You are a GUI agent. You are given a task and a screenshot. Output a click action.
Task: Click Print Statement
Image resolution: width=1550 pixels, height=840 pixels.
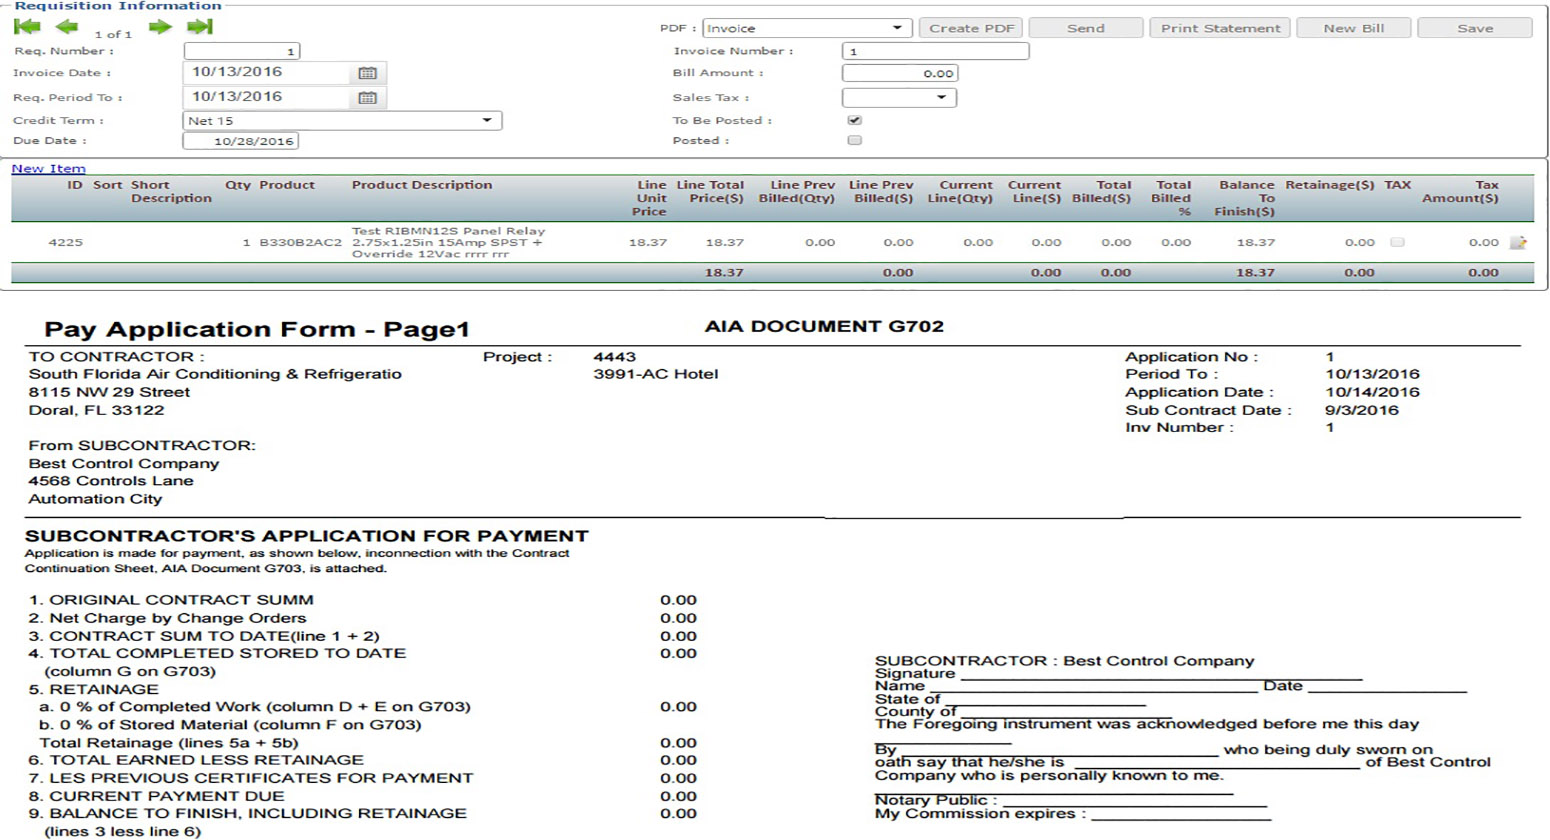1219,27
